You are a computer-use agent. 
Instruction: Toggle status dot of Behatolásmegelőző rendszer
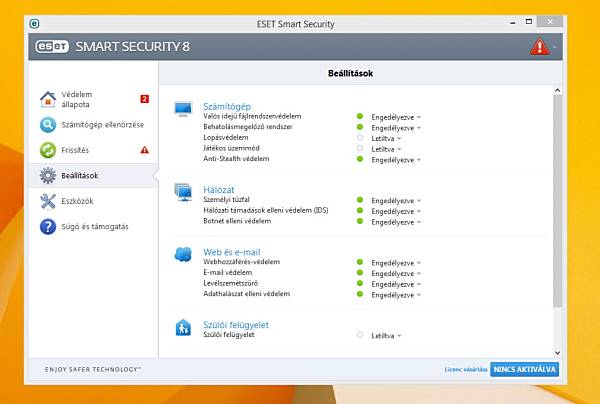[x=360, y=127]
